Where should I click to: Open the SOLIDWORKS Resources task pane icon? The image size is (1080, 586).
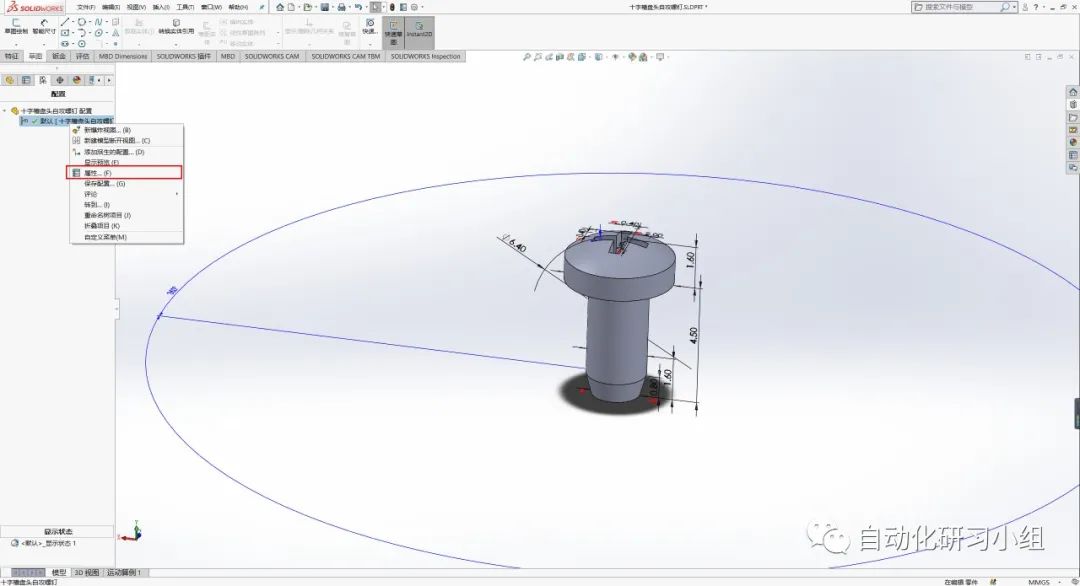point(1072,92)
